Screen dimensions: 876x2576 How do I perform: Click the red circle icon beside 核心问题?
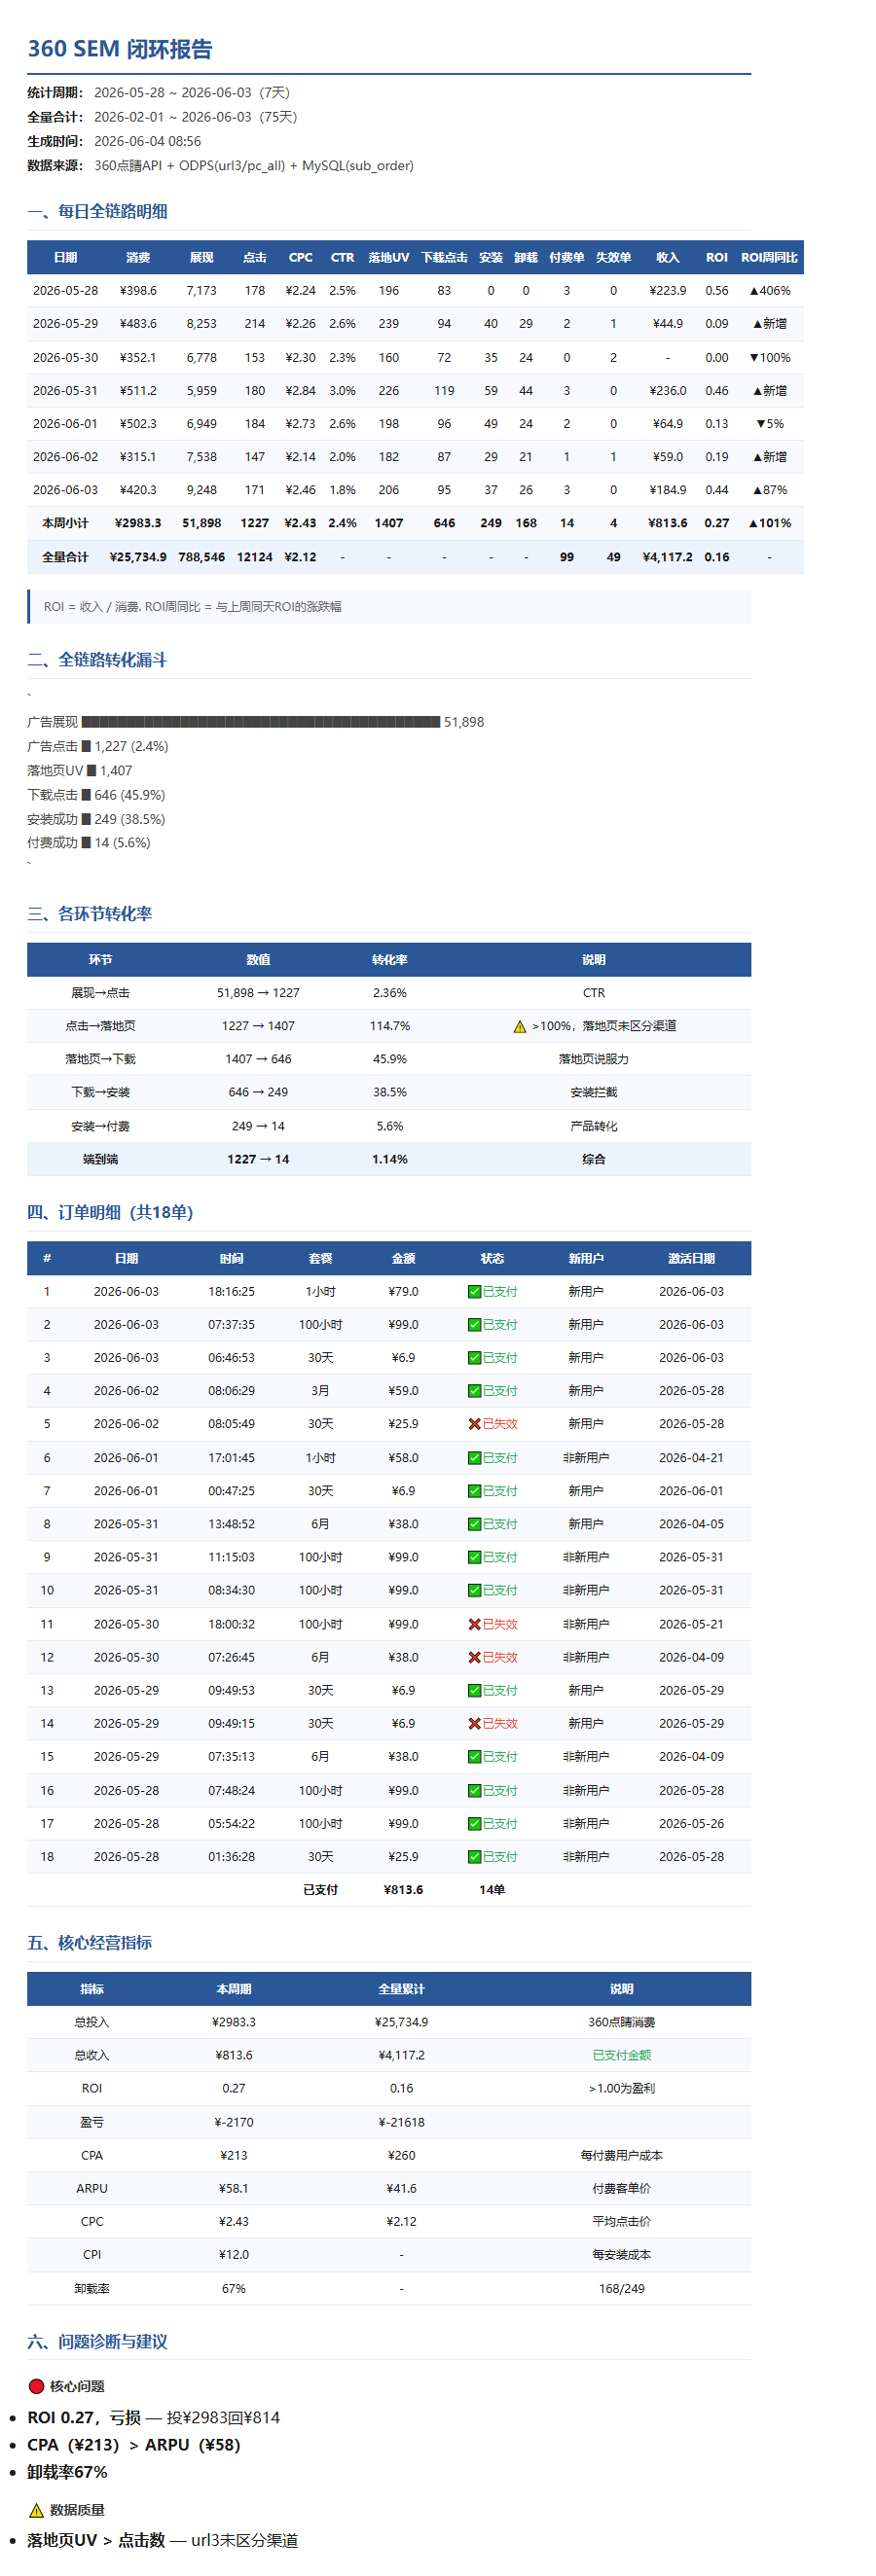click(x=37, y=2386)
